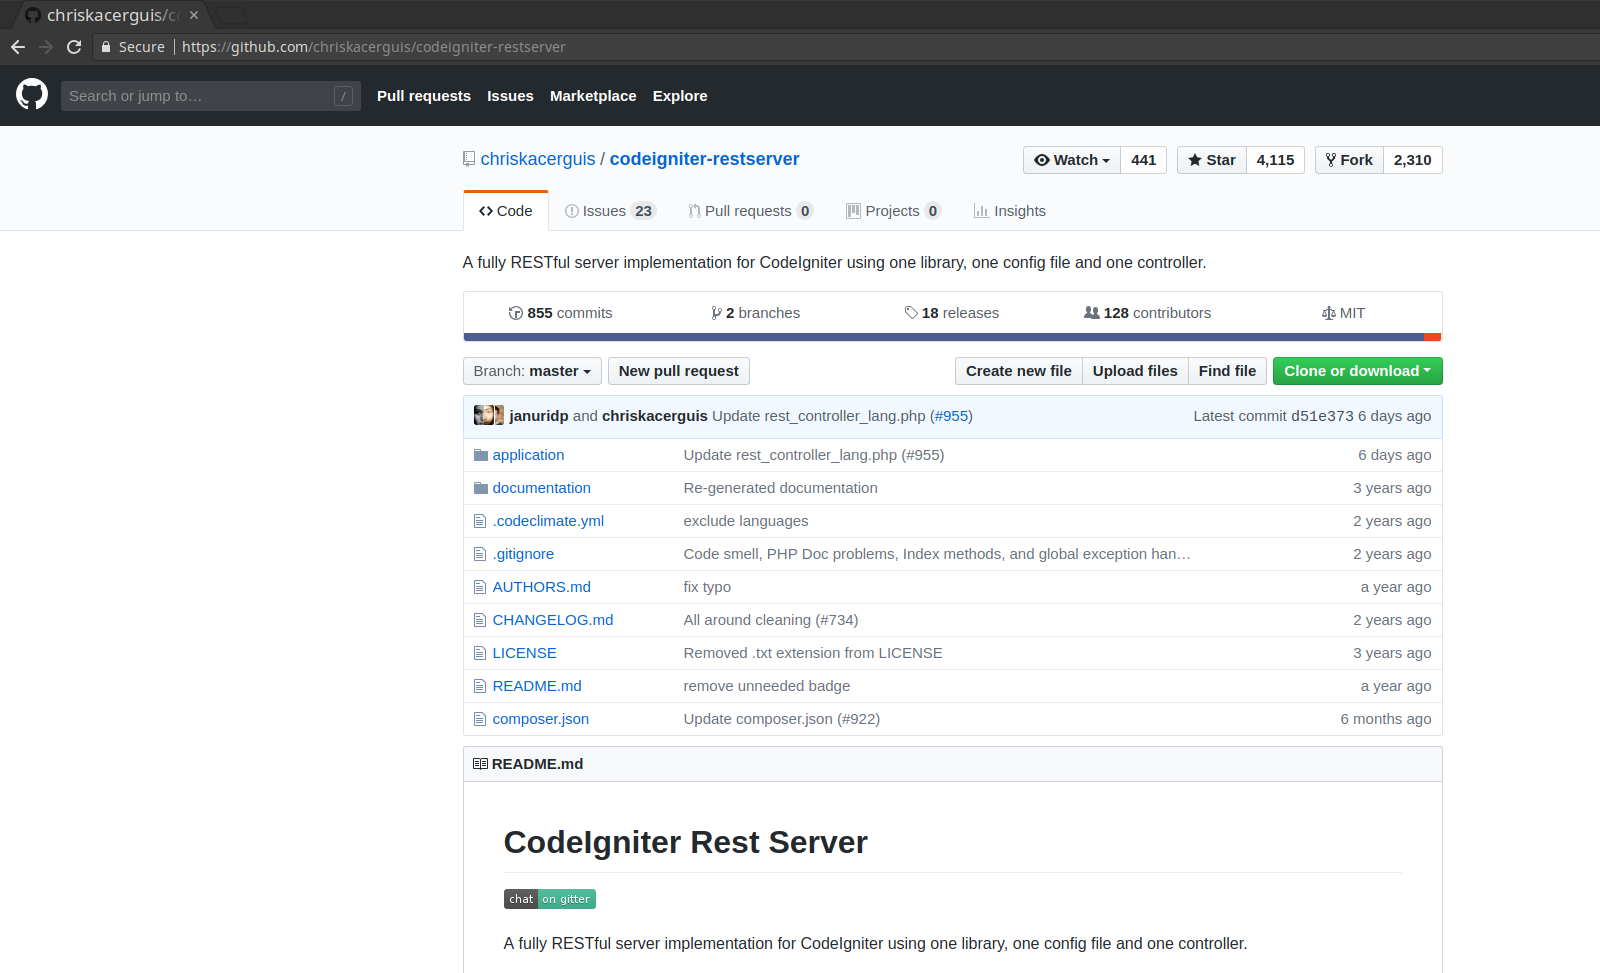Open releases via the tag icon

(x=911, y=312)
